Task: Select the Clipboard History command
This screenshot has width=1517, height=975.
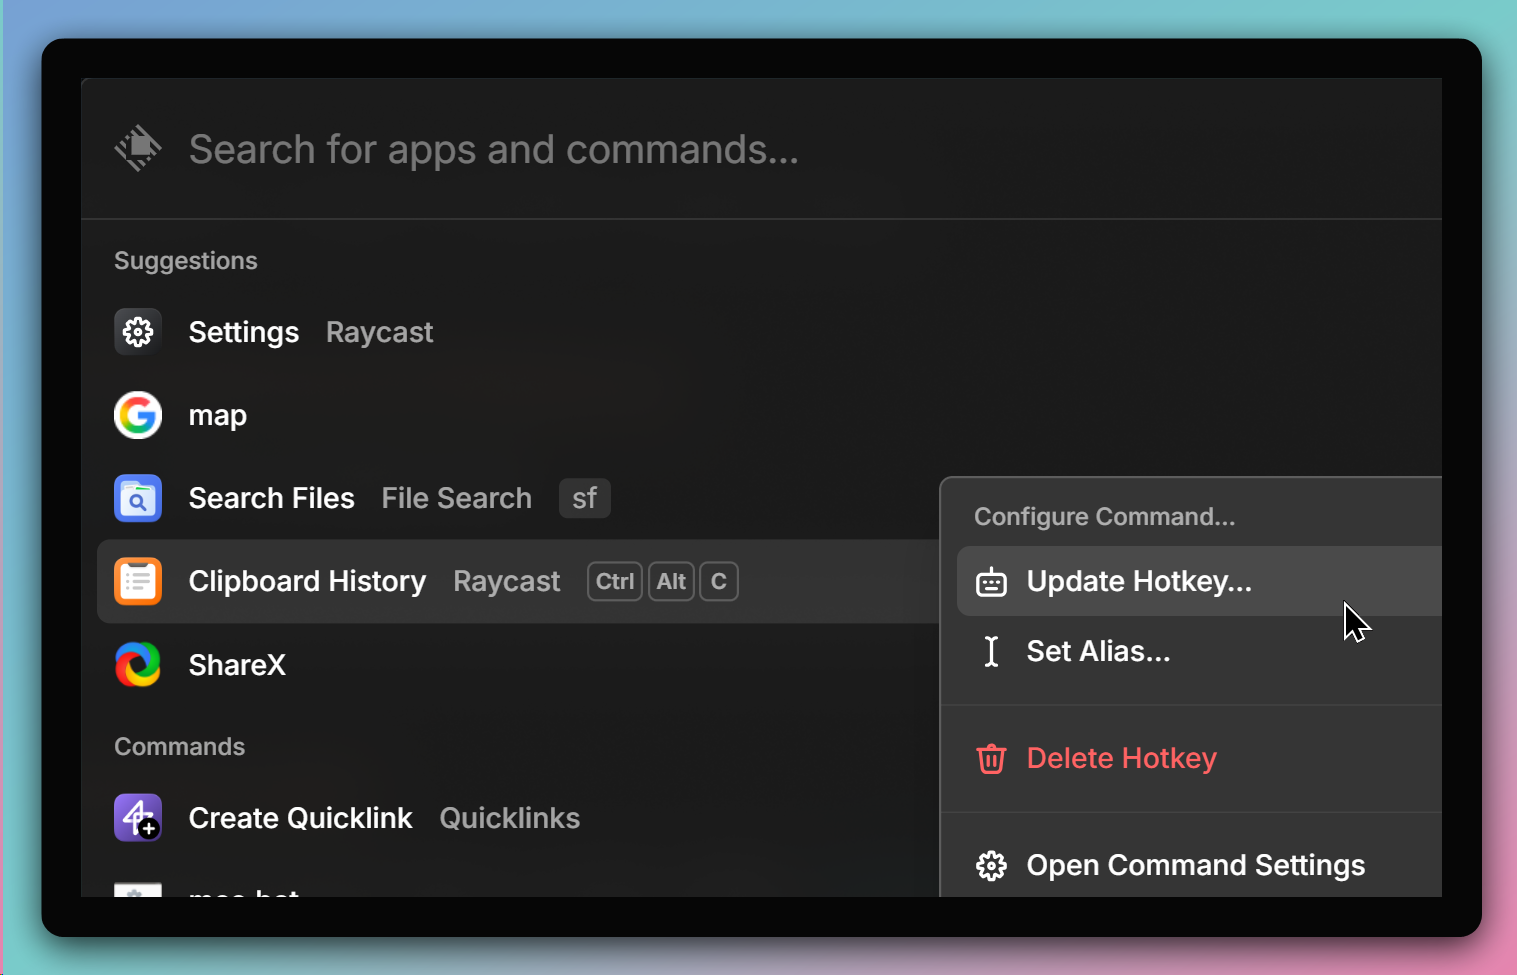Action: click(x=518, y=581)
